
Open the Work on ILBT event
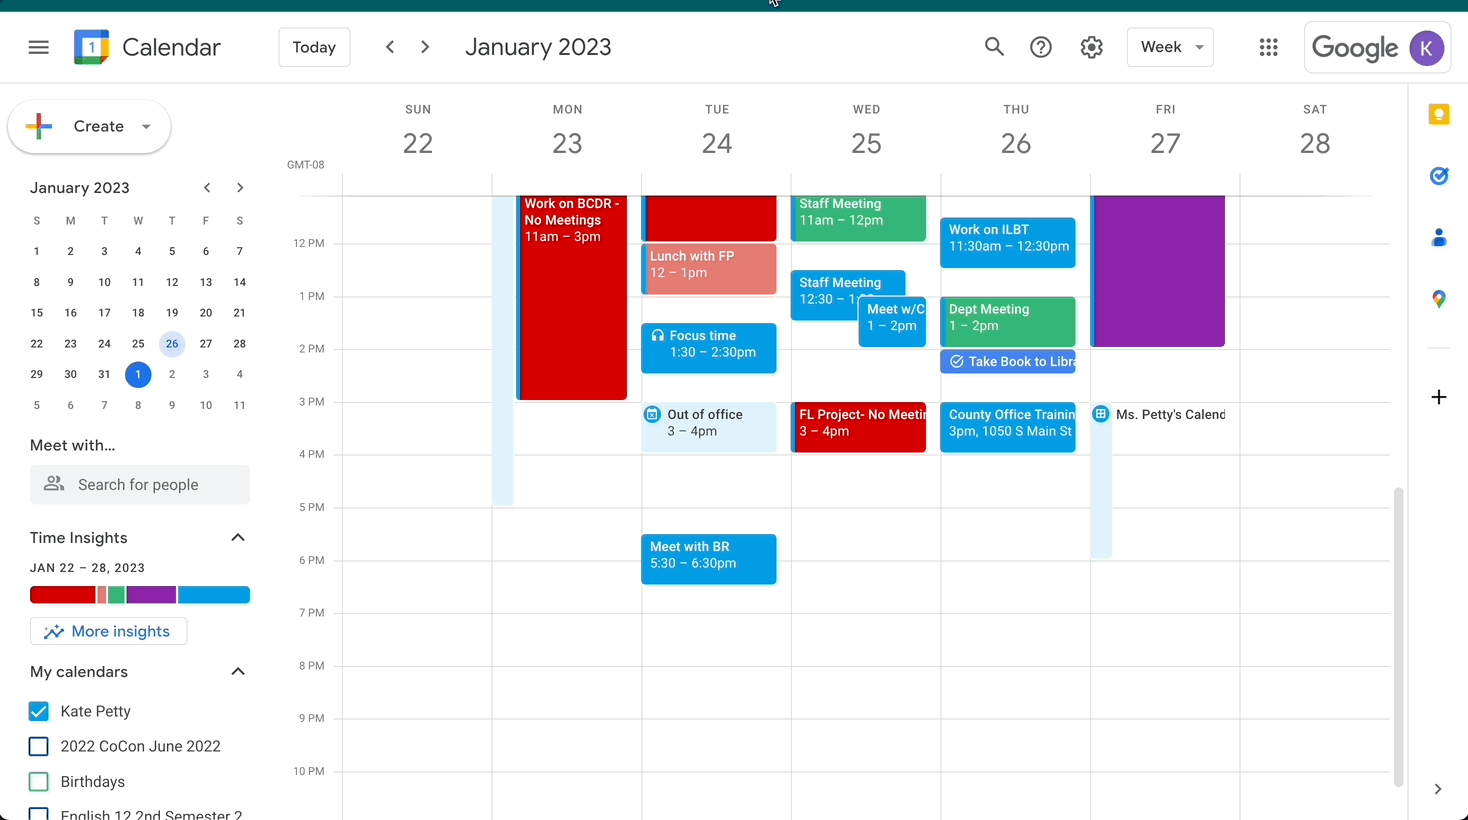[x=1008, y=243]
